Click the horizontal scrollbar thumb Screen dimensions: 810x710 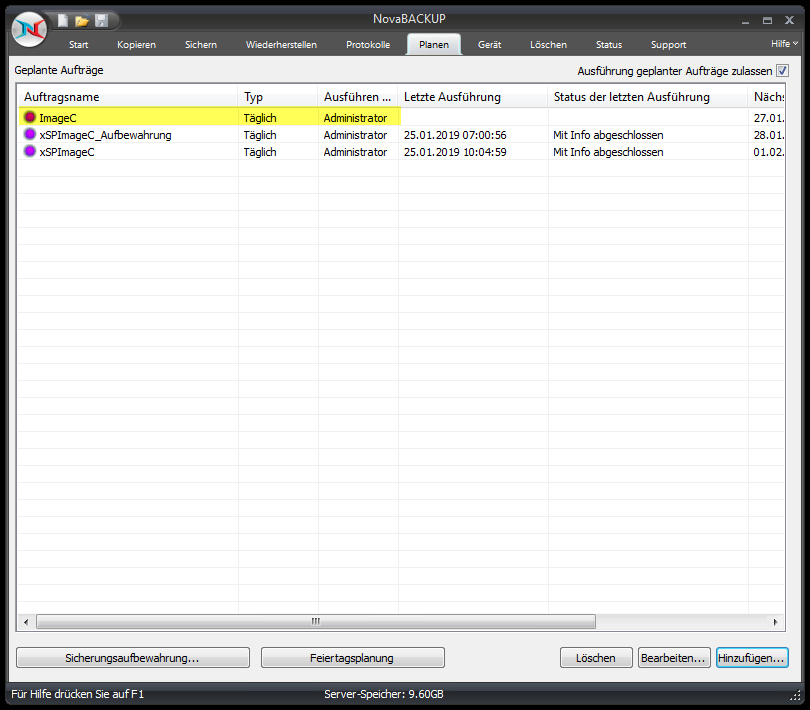pos(316,621)
